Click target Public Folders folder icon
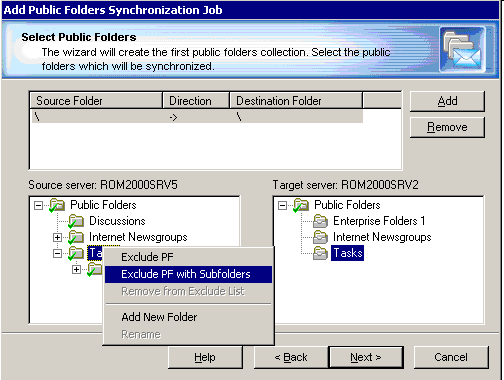504x380 pixels. click(301, 205)
